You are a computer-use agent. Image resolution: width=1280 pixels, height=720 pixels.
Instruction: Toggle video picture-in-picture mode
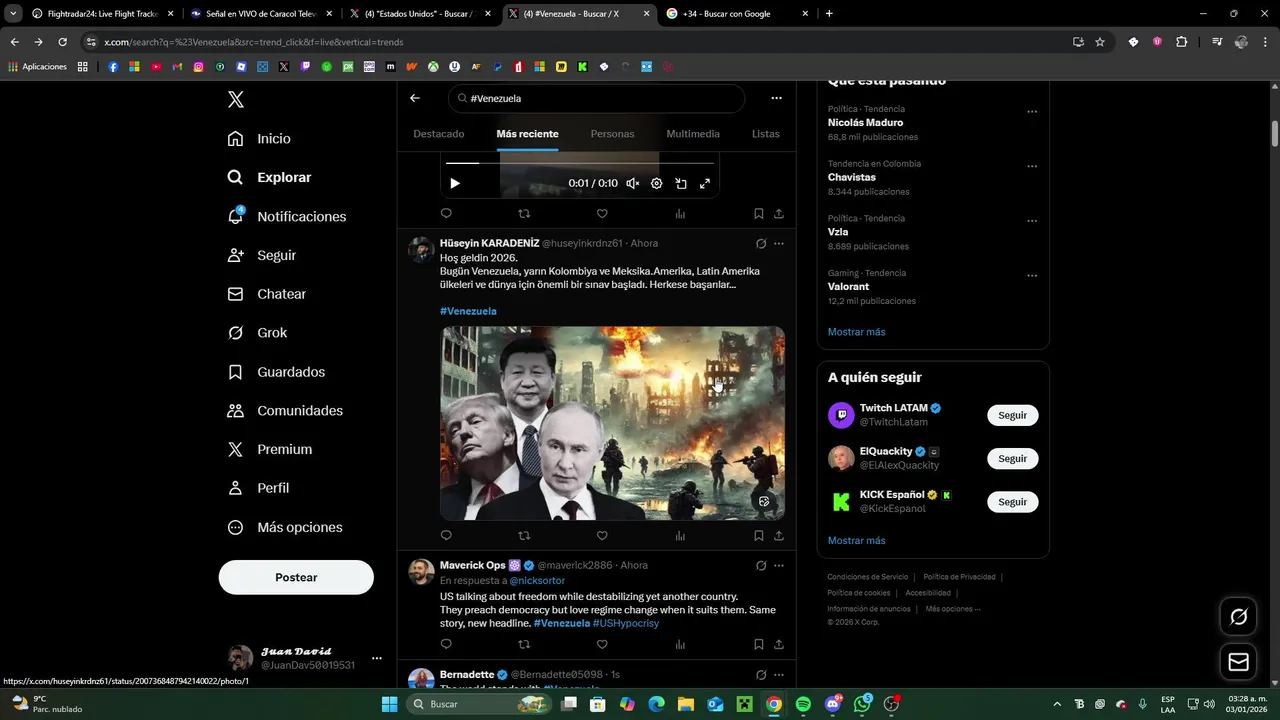pyautogui.click(x=681, y=183)
